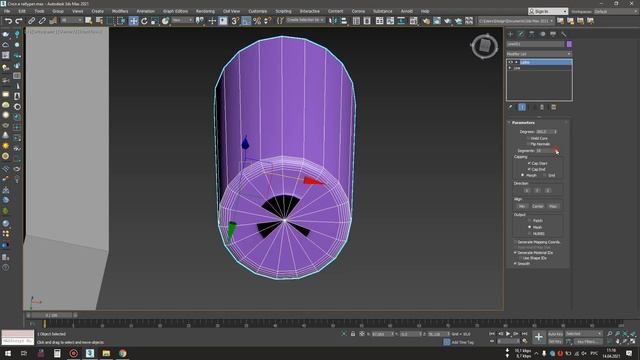Expand the Line base object arrow
This screenshot has width=640, height=360.
[x=510, y=68]
